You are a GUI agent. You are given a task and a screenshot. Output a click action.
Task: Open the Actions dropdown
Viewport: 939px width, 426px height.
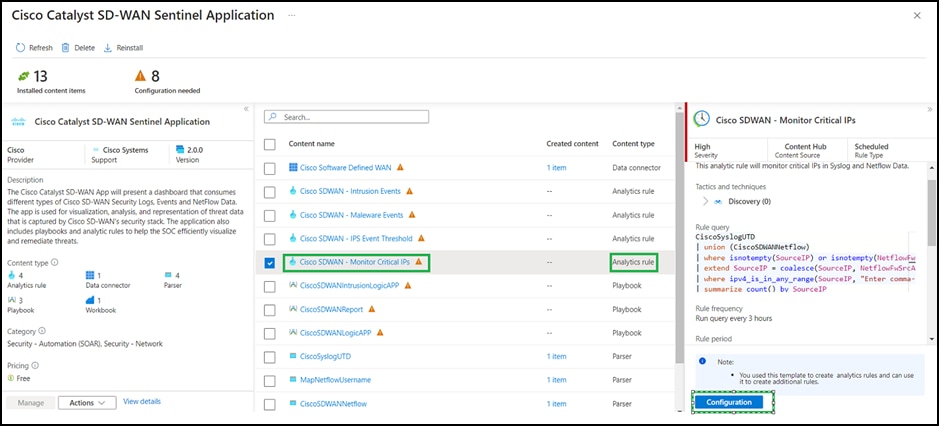[x=87, y=403]
